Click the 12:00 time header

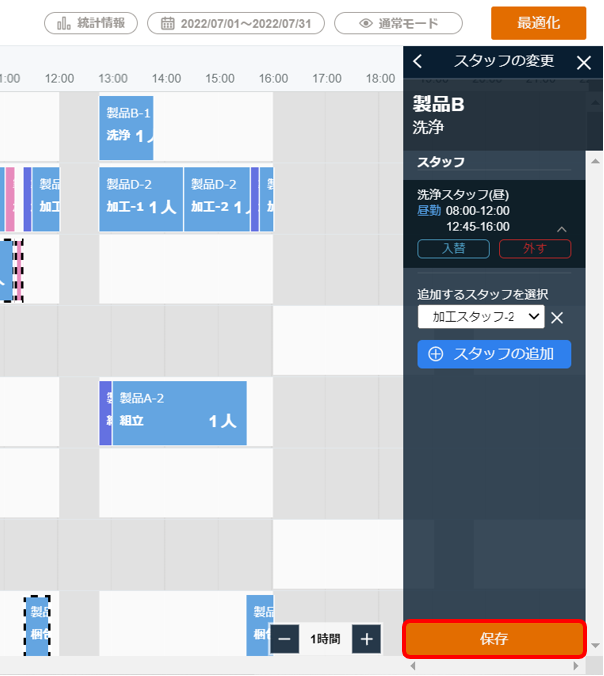(59, 78)
